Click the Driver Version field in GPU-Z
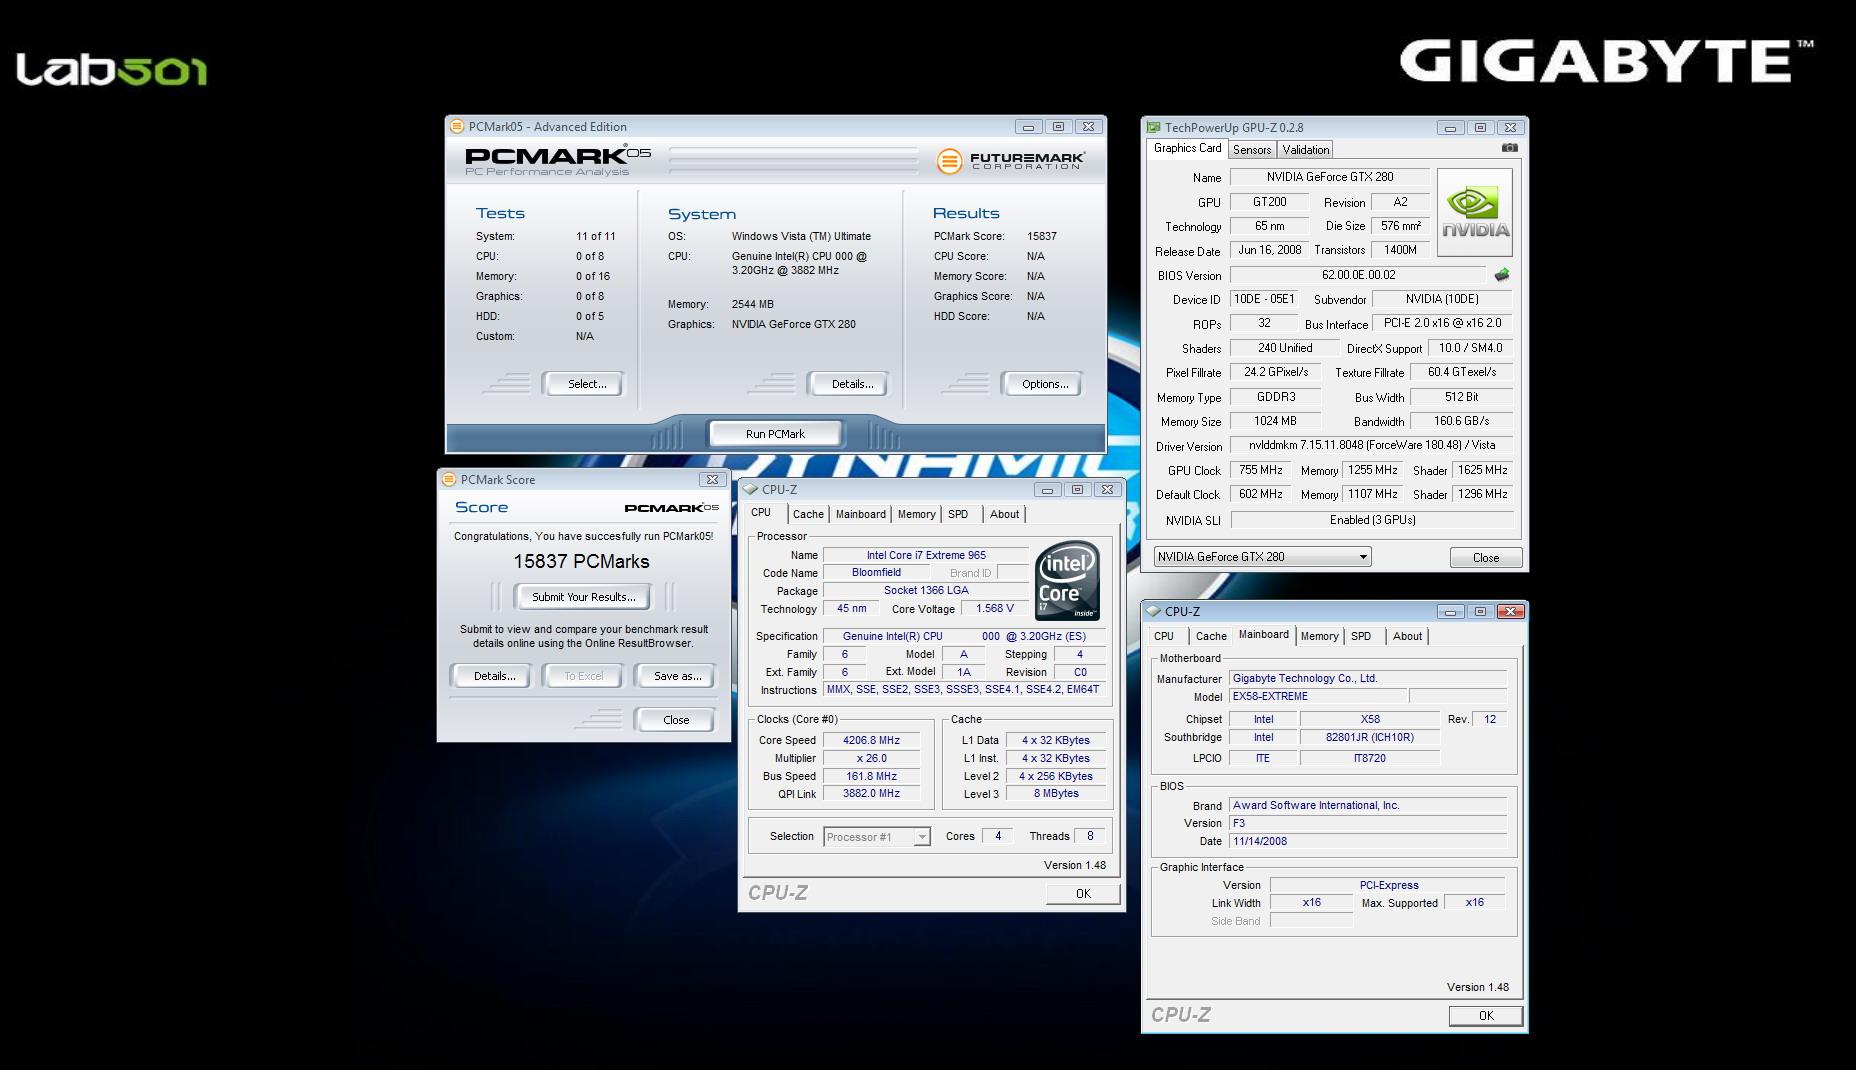The image size is (1856, 1070). [x=1371, y=446]
